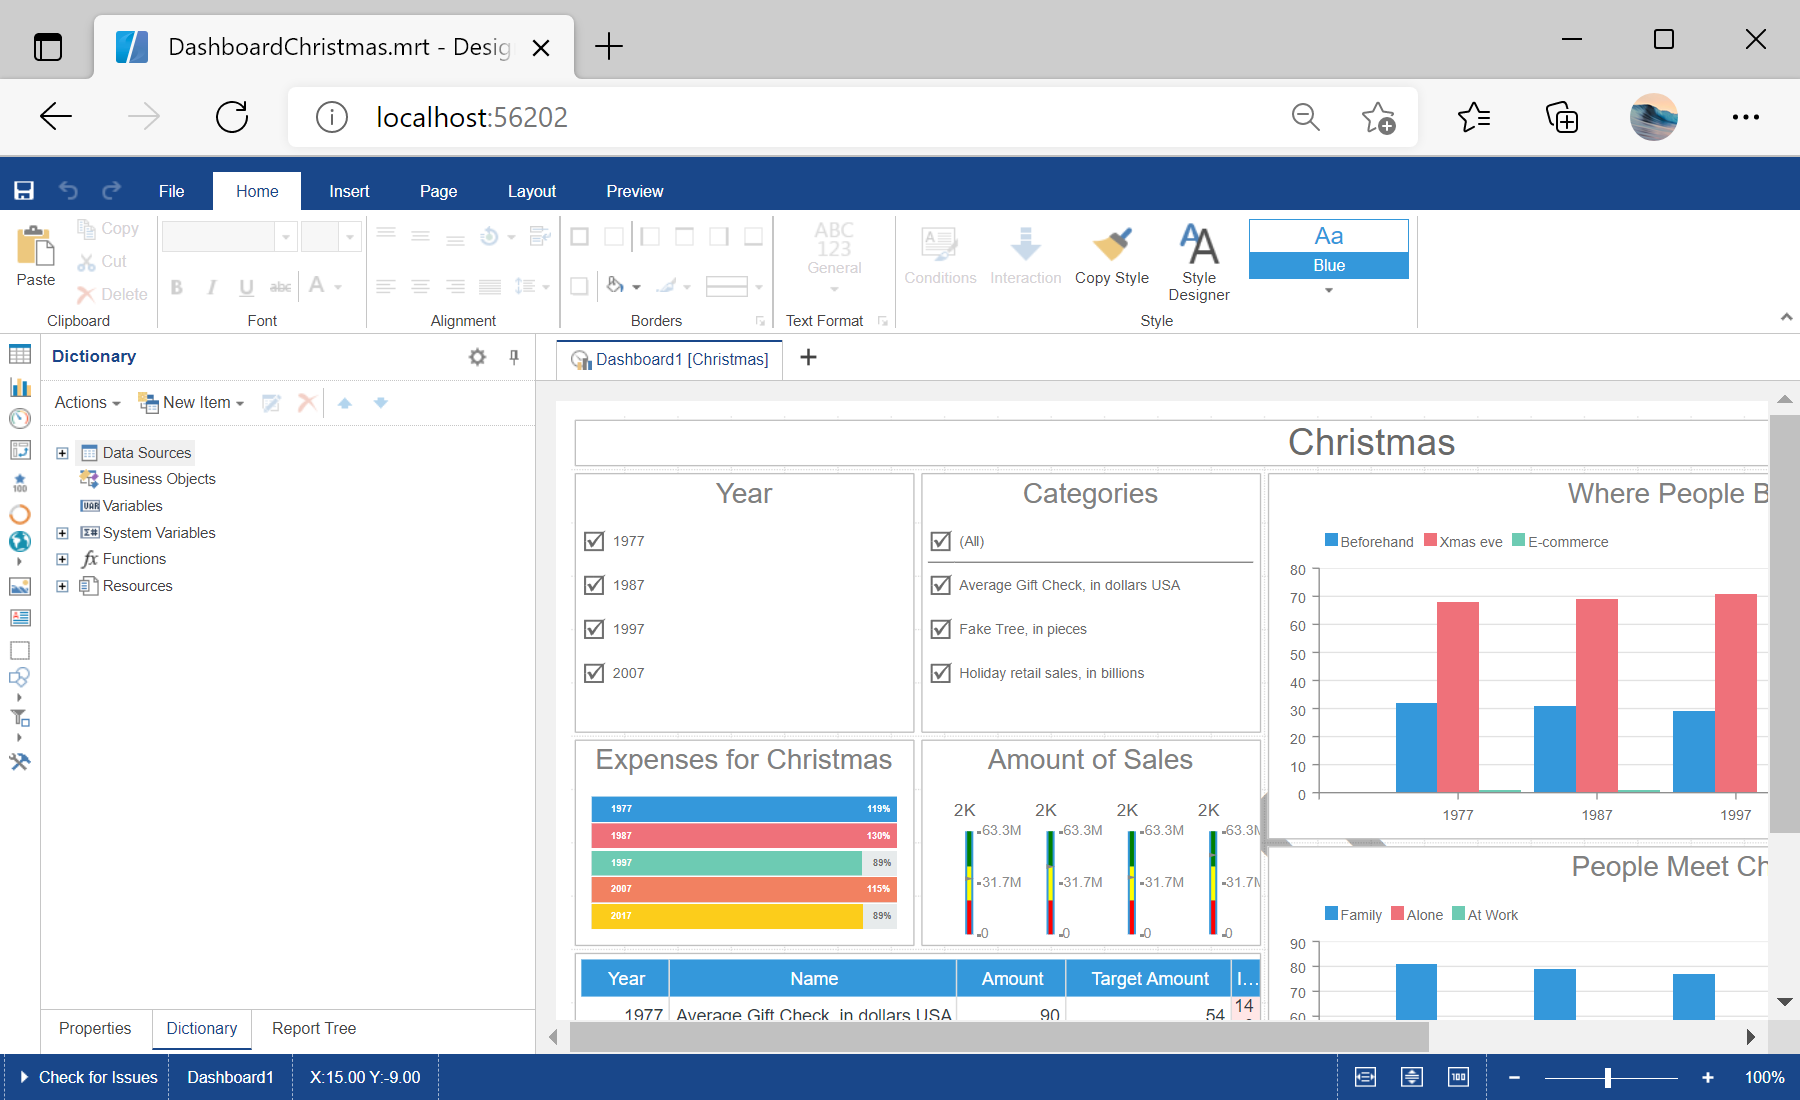Viewport: 1800px width, 1100px height.
Task: Select the Indicator icon in sidebar
Action: coord(20,483)
